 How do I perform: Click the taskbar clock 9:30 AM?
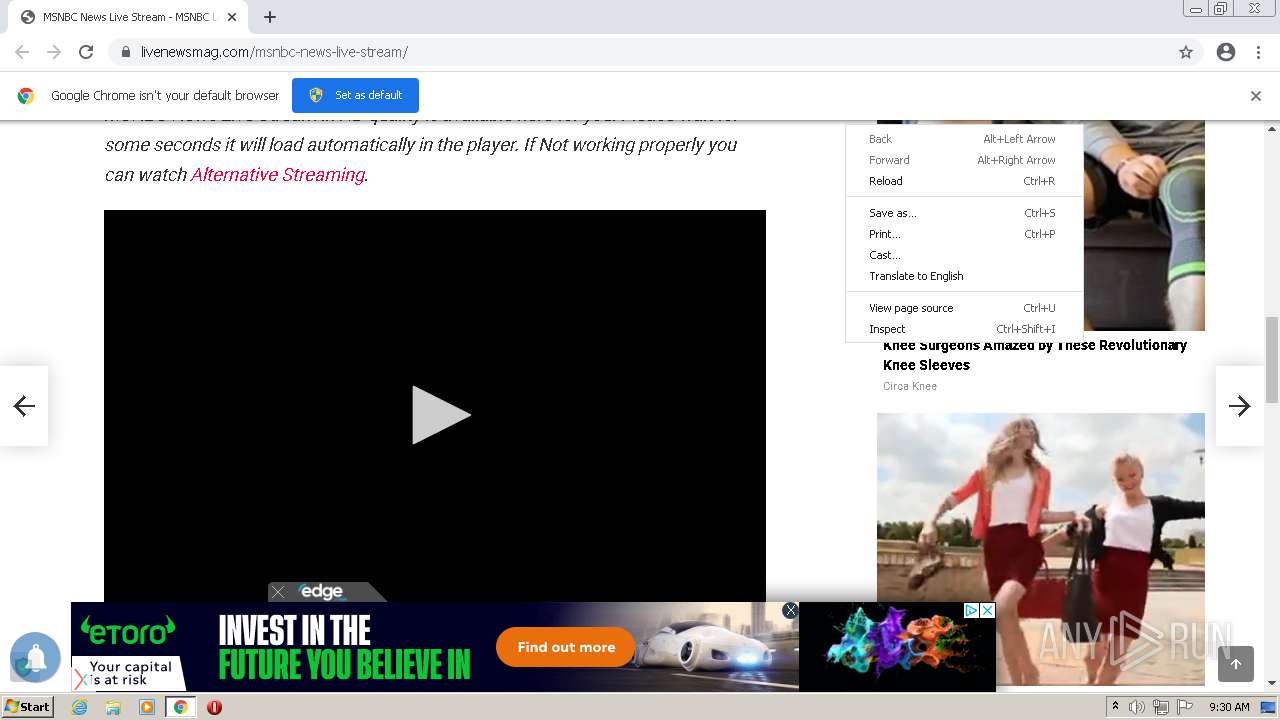[x=1229, y=707]
